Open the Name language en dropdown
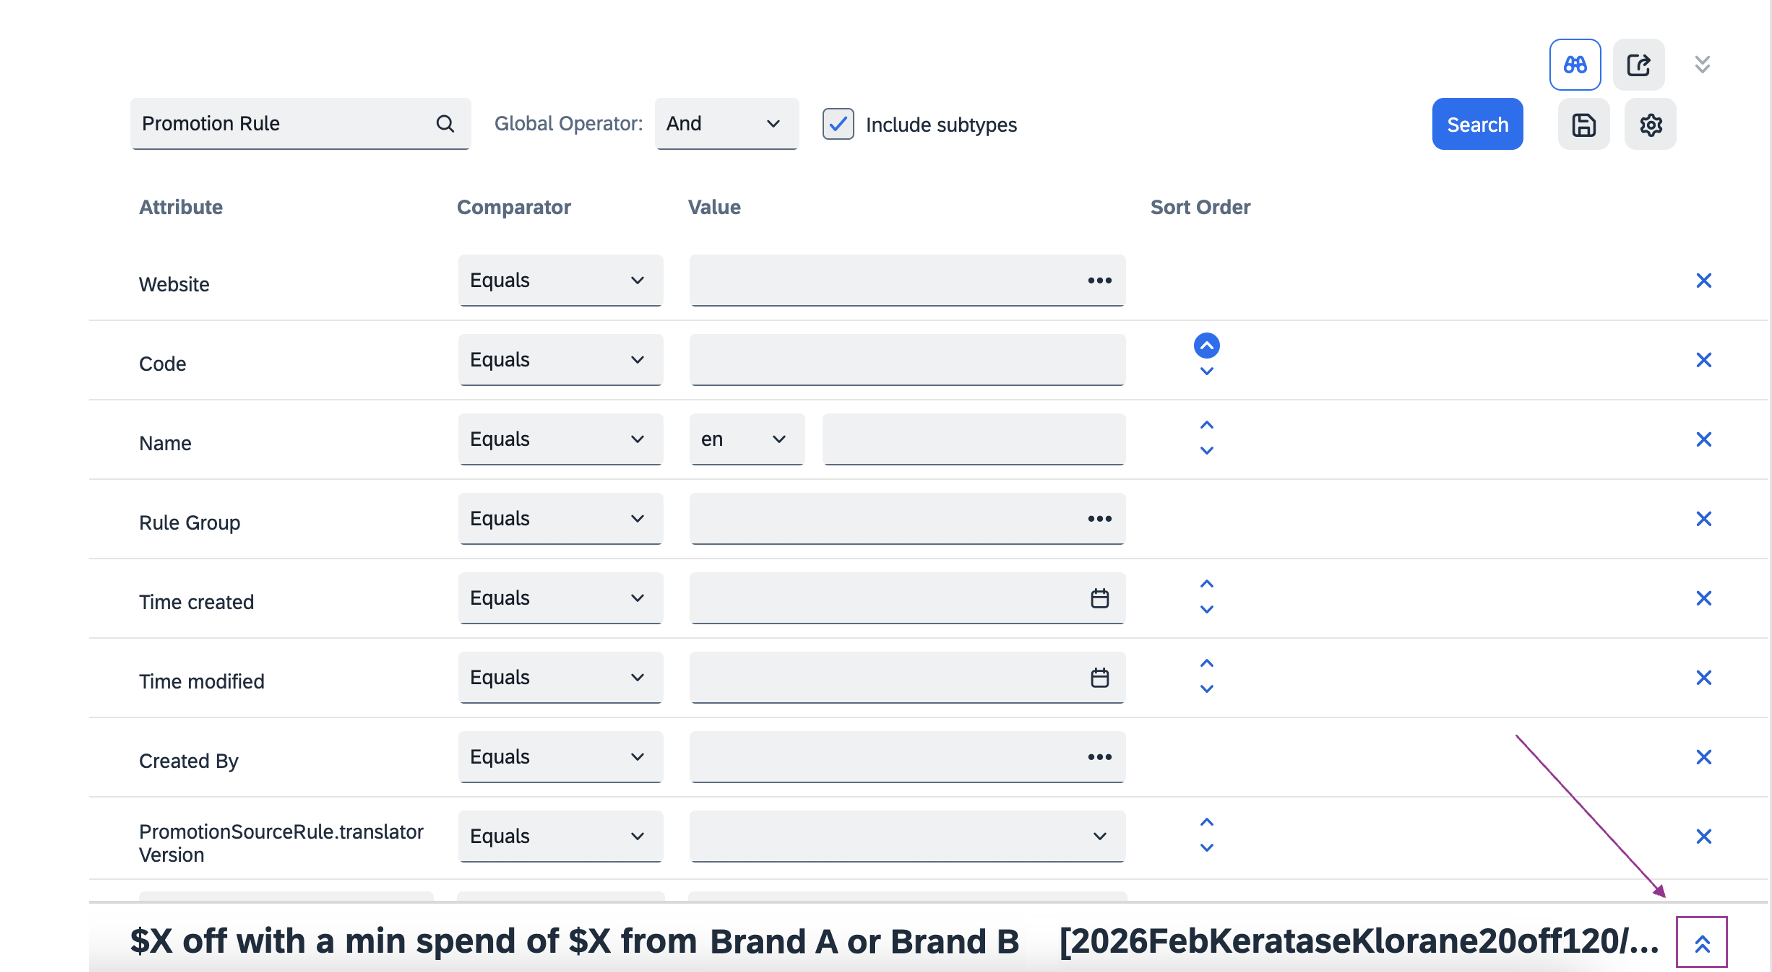The height and width of the screenshot is (972, 1772). (746, 440)
